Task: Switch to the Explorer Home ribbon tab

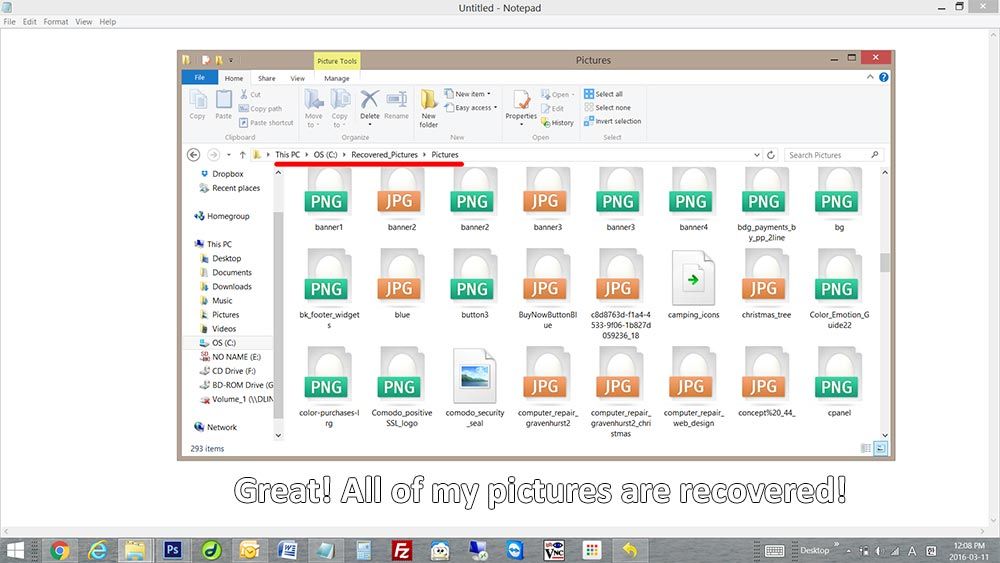Action: tap(233, 78)
